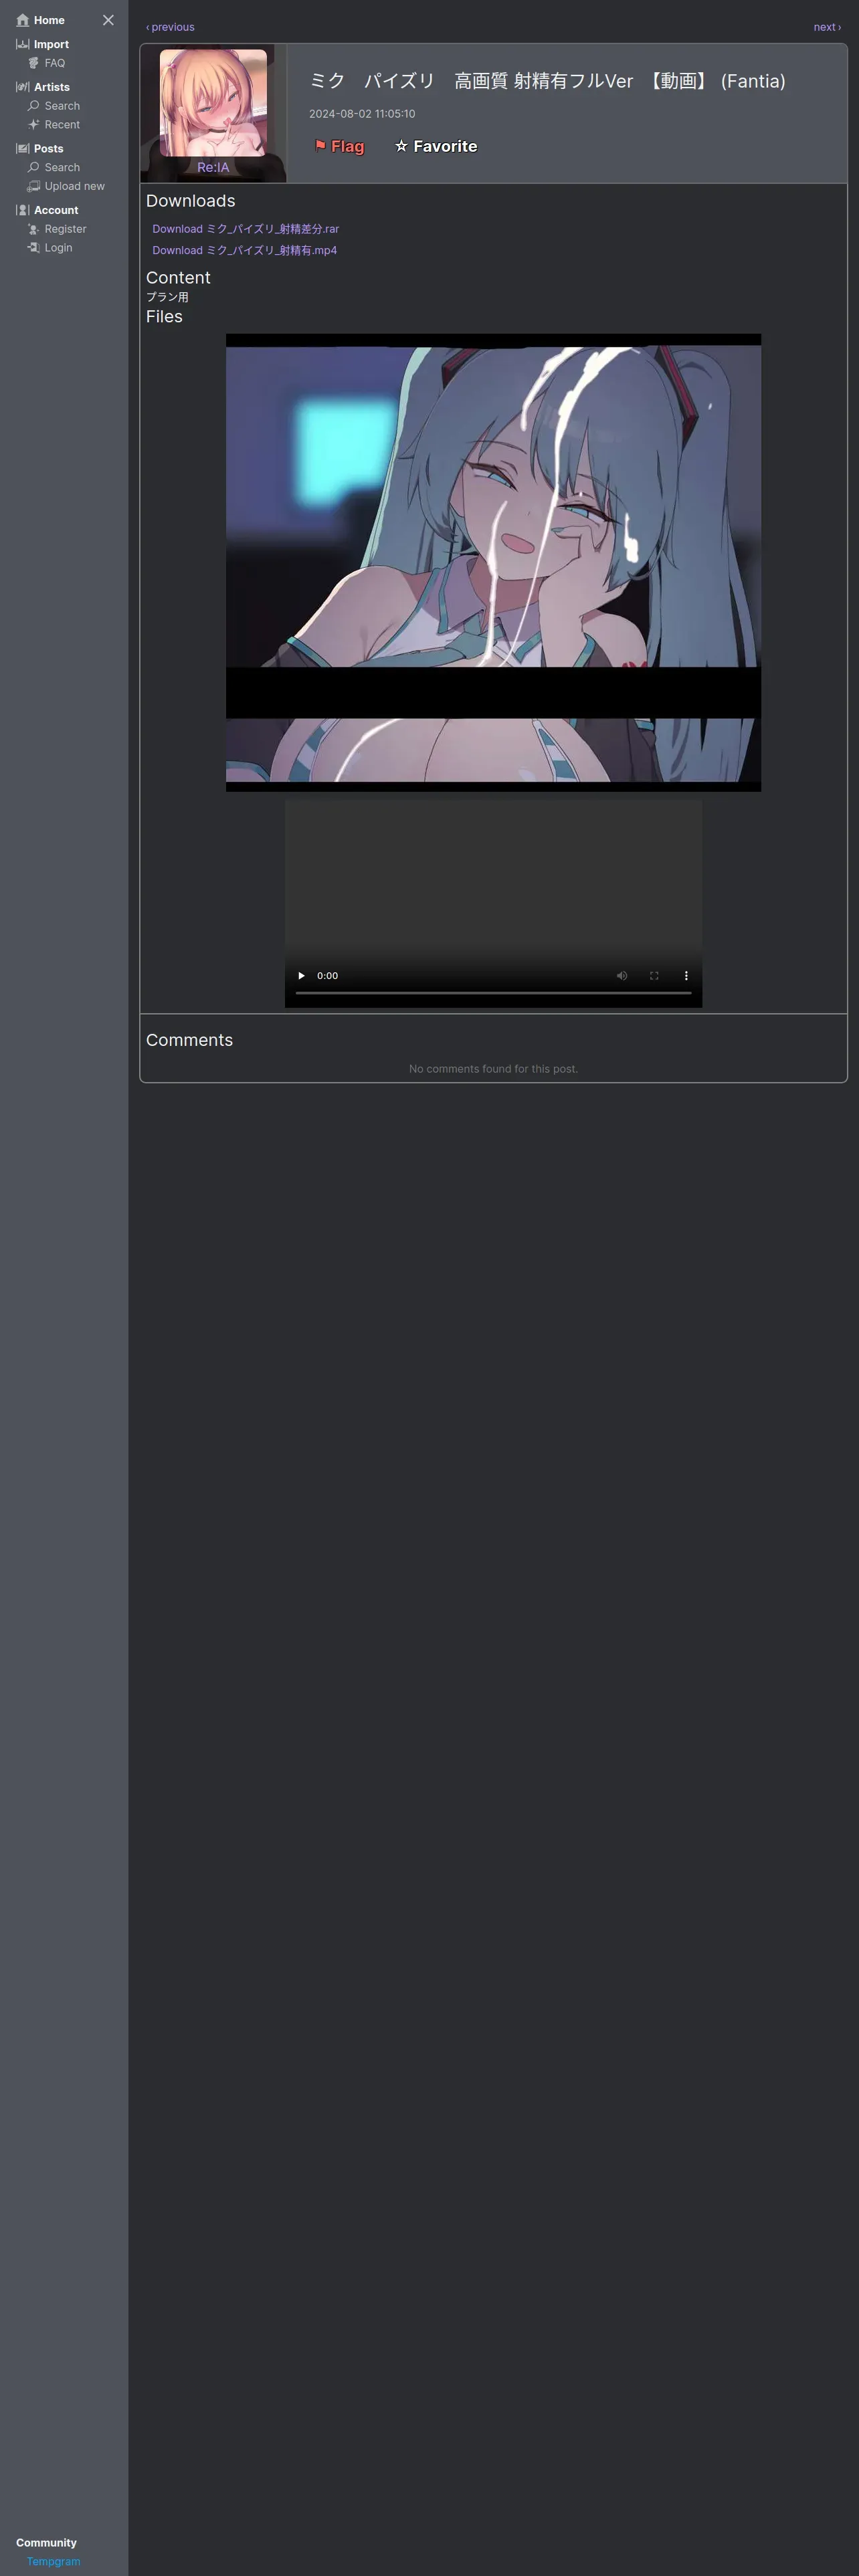Download the .rar file

[246, 229]
